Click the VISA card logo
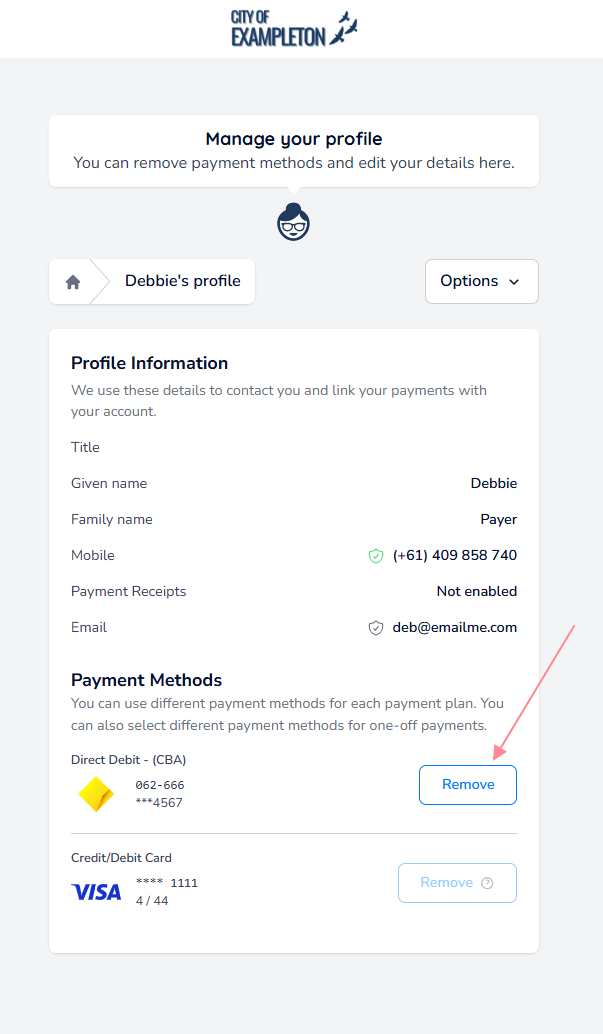Viewport: 603px width, 1034px height. point(96,891)
